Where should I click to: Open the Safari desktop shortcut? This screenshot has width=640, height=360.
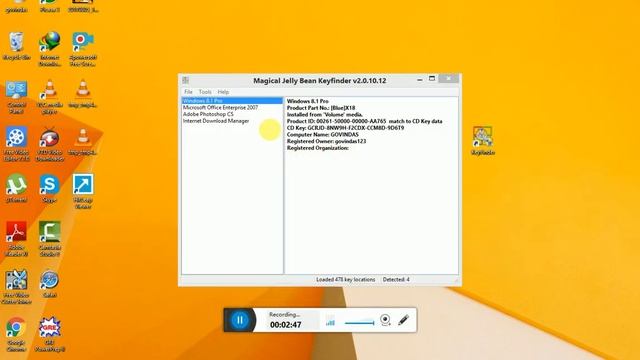[49, 284]
